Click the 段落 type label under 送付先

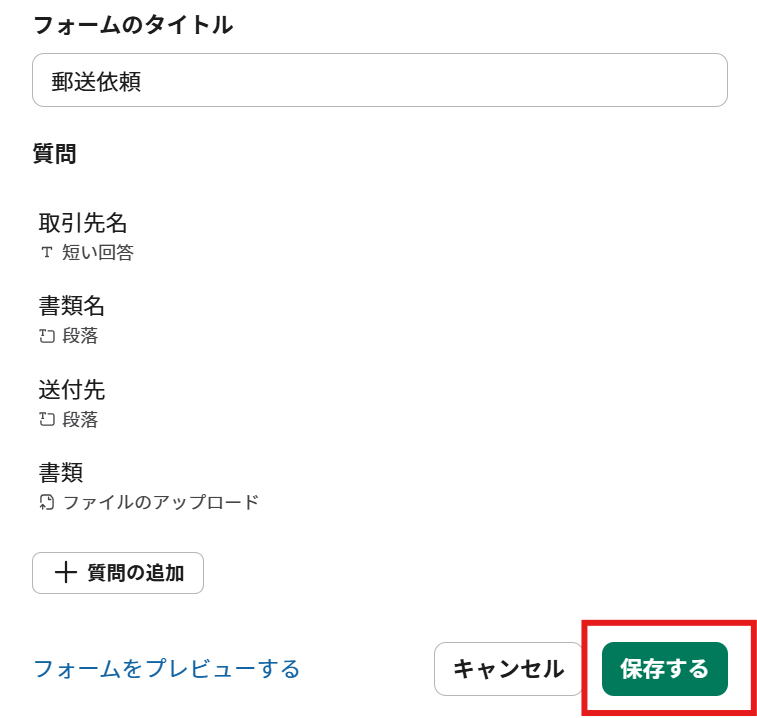(x=80, y=420)
